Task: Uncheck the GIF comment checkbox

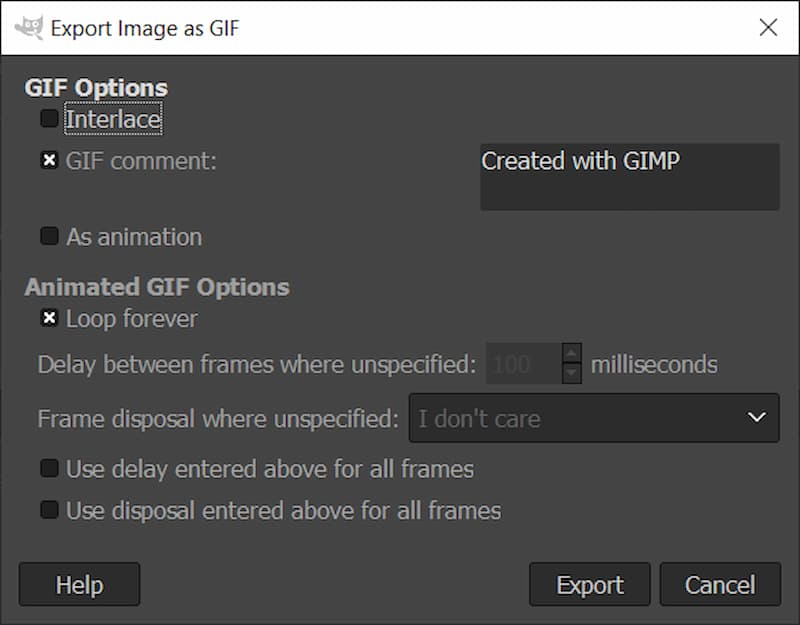Action: click(49, 160)
